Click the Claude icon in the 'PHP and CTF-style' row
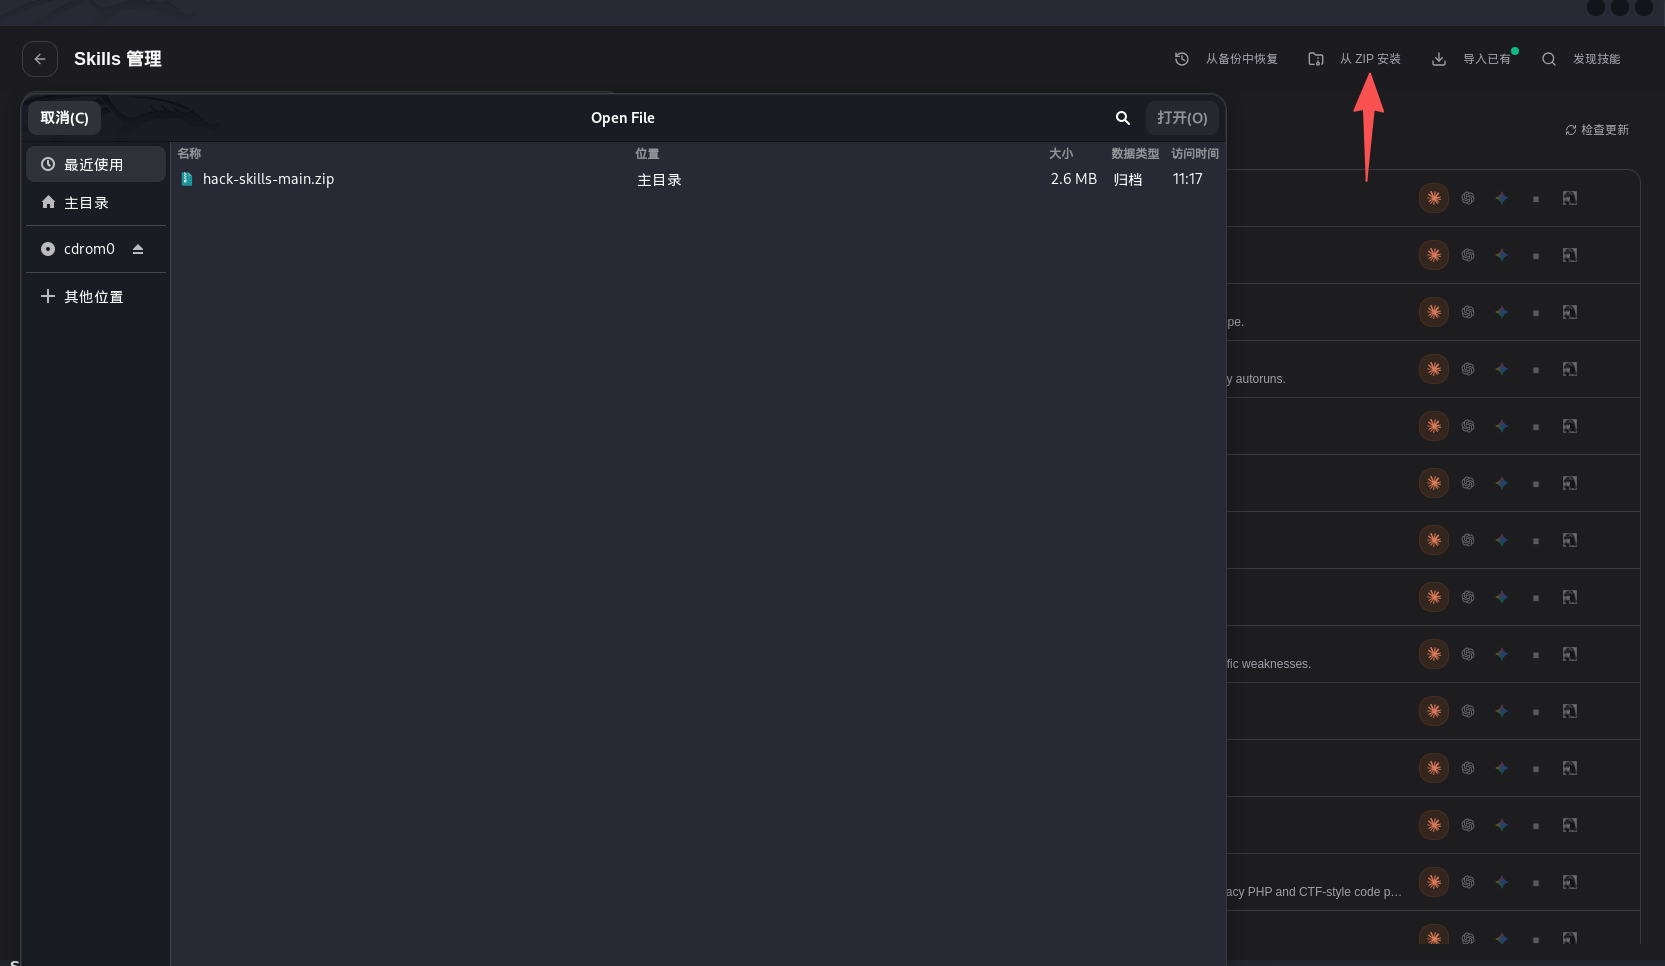Screen dimensions: 1665x966 [1434, 882]
